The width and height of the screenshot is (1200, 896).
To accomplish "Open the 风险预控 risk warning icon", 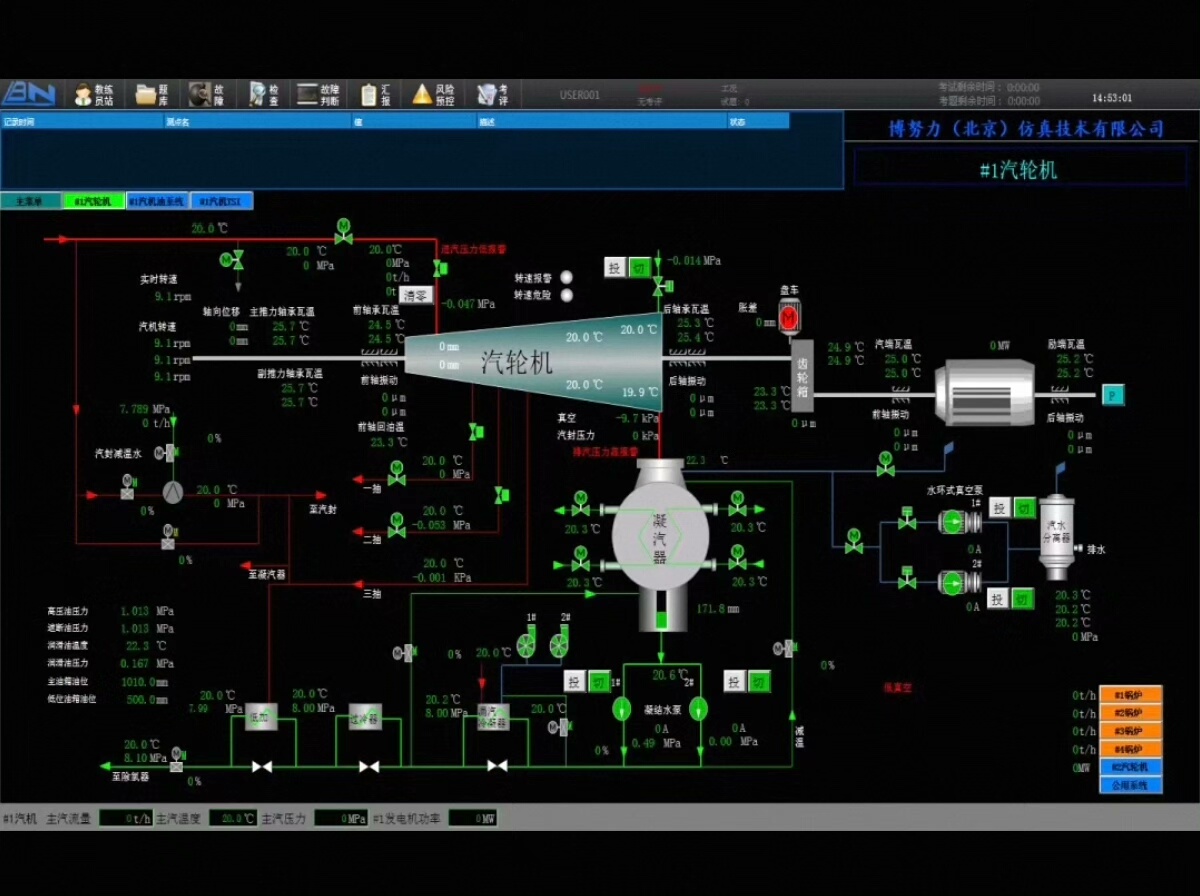I will coord(434,95).
